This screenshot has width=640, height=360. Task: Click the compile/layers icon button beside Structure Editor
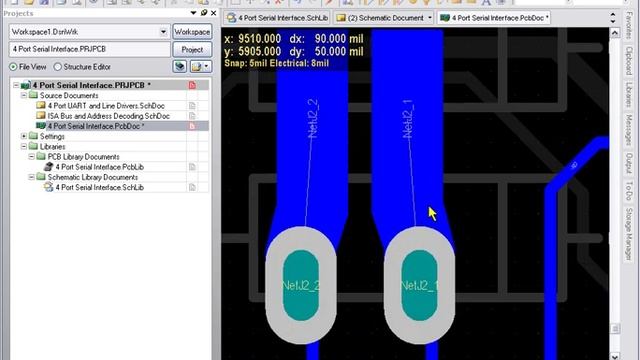[x=180, y=67]
